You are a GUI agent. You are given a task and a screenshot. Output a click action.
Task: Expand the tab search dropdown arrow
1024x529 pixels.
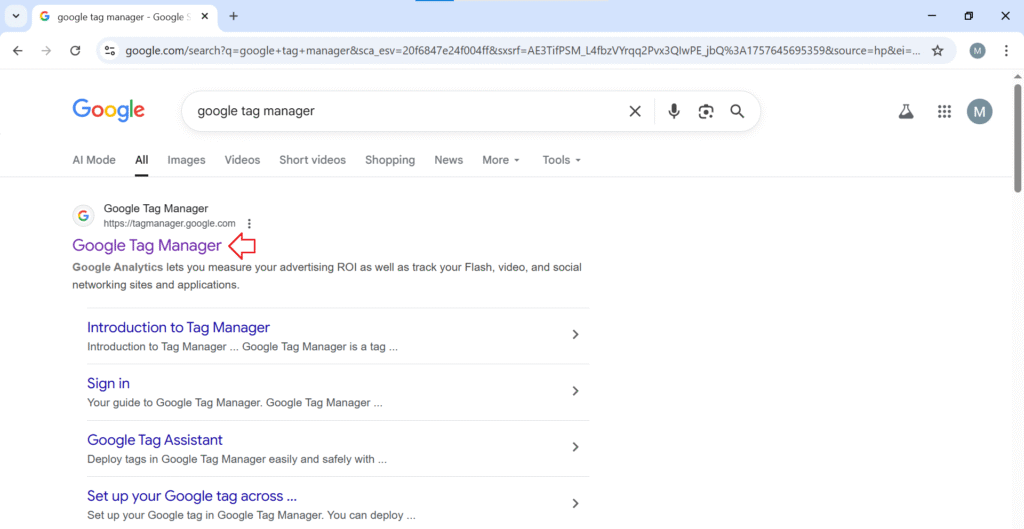pos(15,16)
